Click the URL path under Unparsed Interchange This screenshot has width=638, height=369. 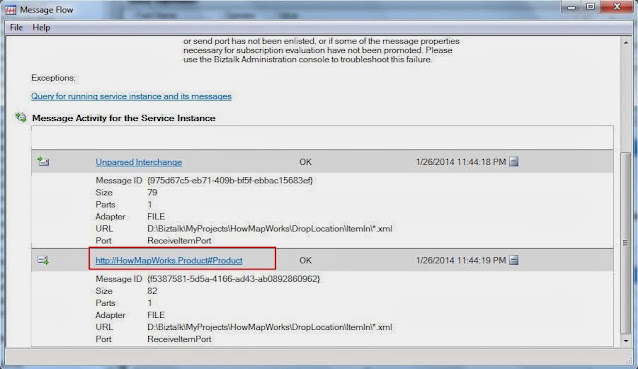(x=270, y=229)
